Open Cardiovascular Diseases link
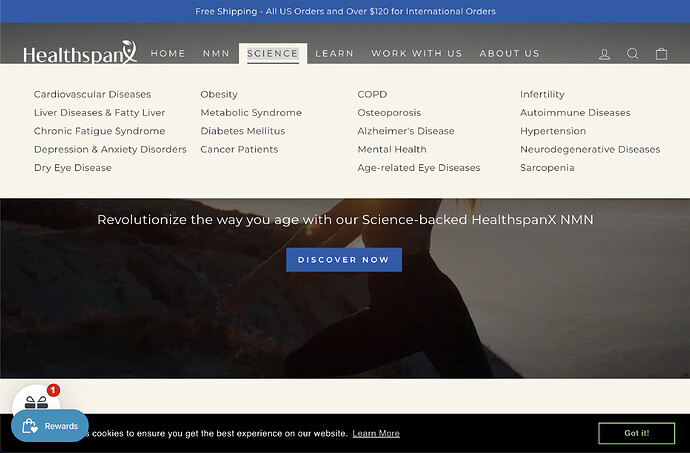This screenshot has width=690, height=453. tap(92, 94)
